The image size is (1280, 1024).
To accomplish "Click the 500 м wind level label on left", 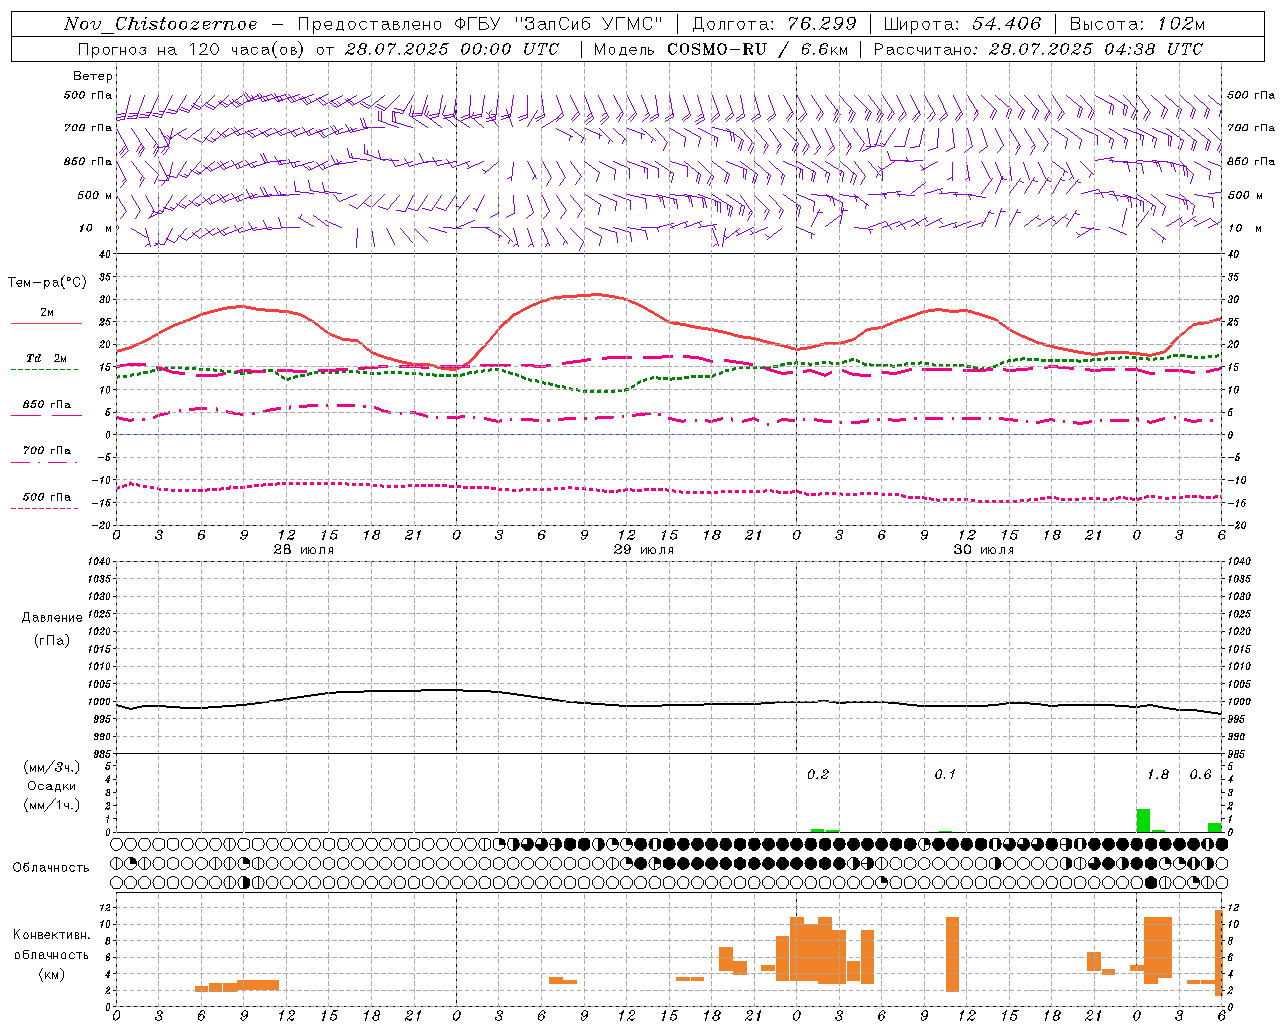I will click(95, 195).
